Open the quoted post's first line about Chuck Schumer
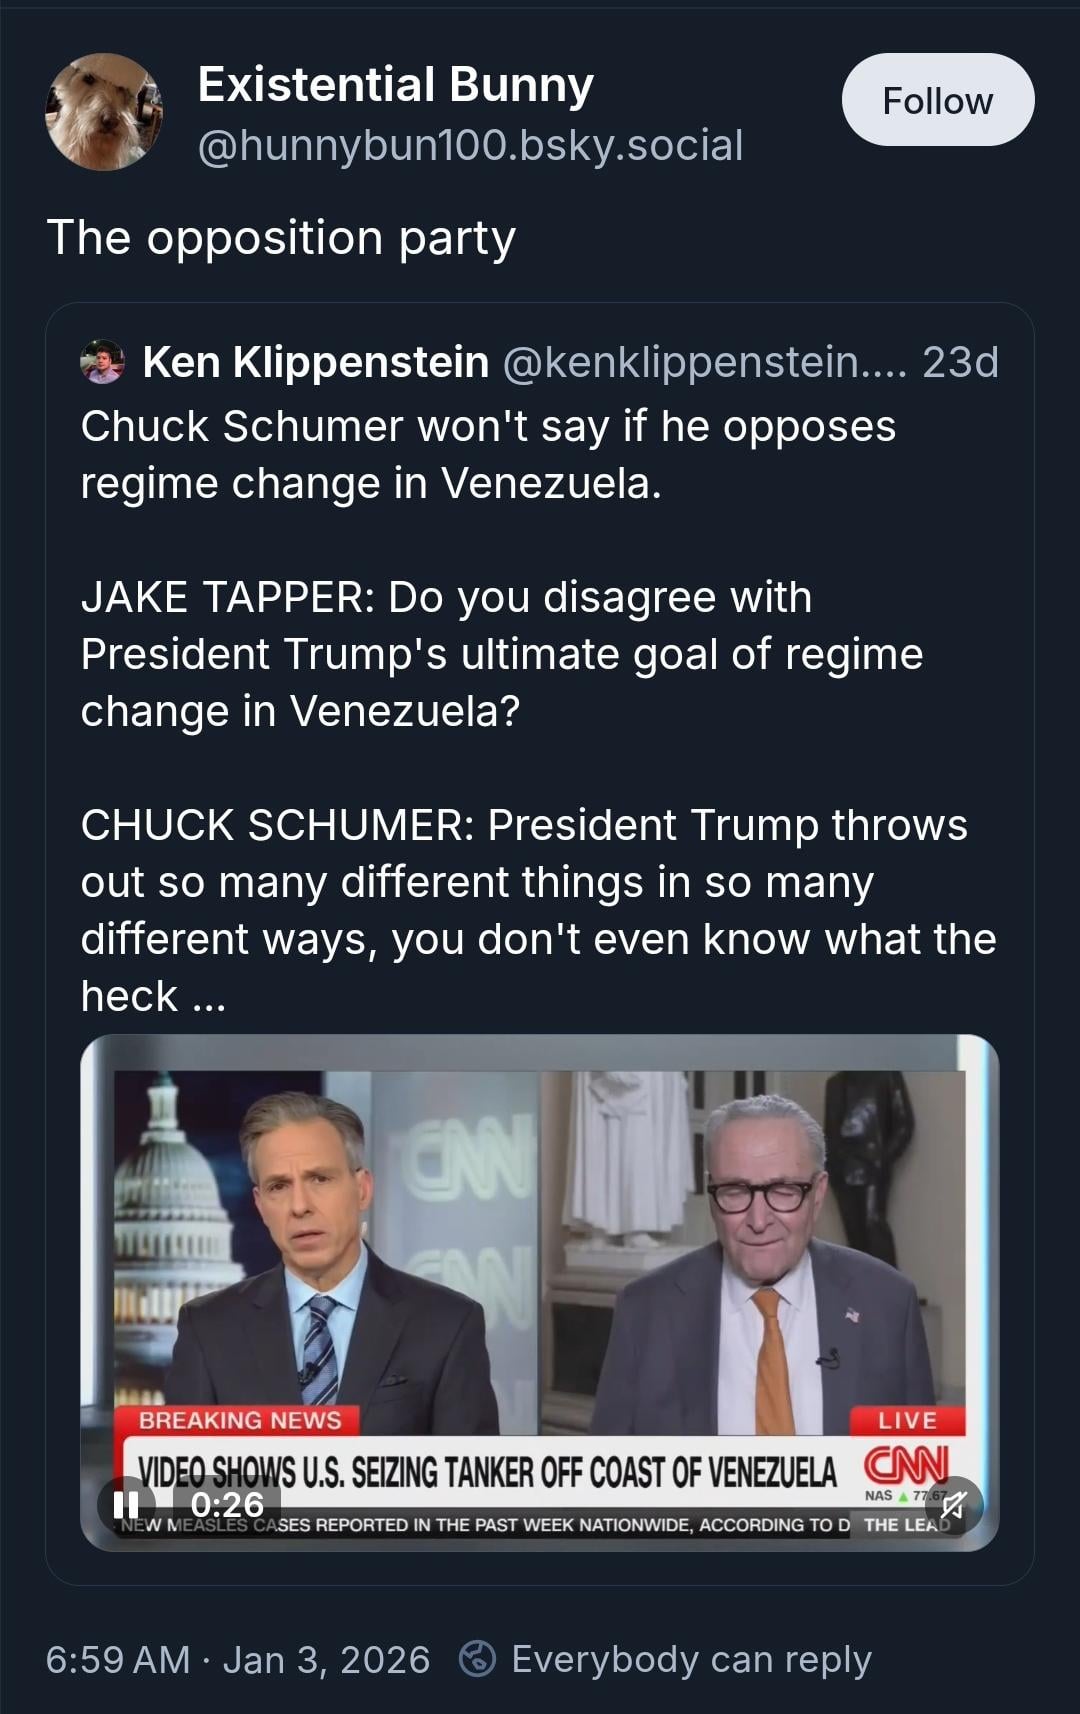Image resolution: width=1080 pixels, height=1714 pixels. tap(488, 454)
